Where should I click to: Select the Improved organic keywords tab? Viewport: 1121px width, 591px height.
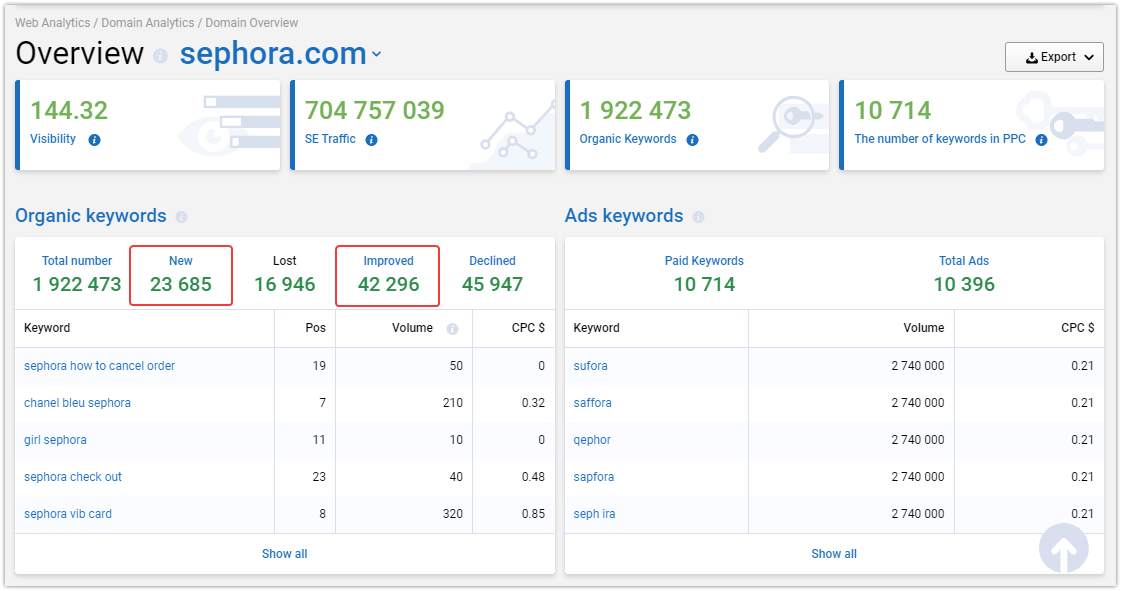tap(388, 276)
